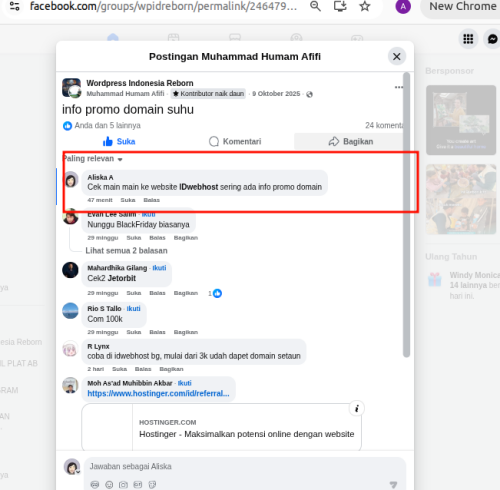Open the Wordpress Indonesia Reborn group link
Viewport: 500px width, 490px height.
pyautogui.click(x=140, y=83)
